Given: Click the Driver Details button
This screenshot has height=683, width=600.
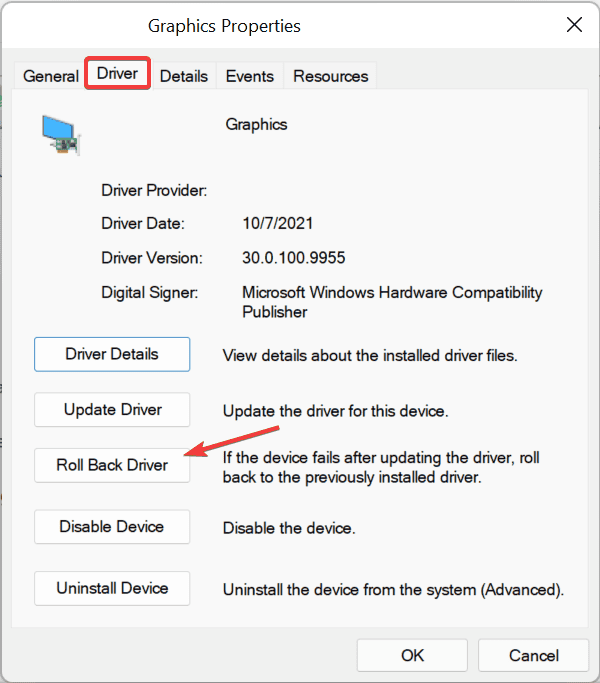Looking at the screenshot, I should pos(112,354).
